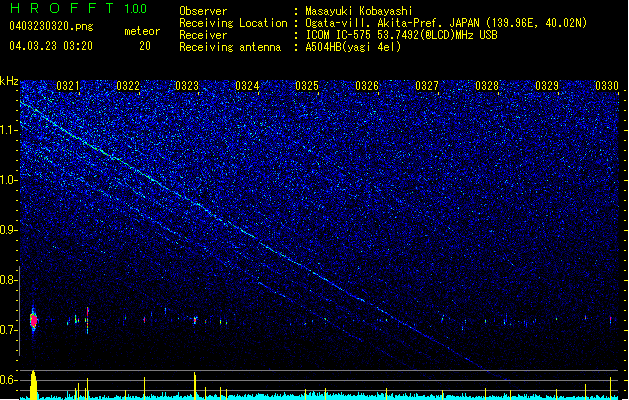Click the ICOM IC-575 receiver text
The width and height of the screenshot is (629, 400).
tap(401, 35)
